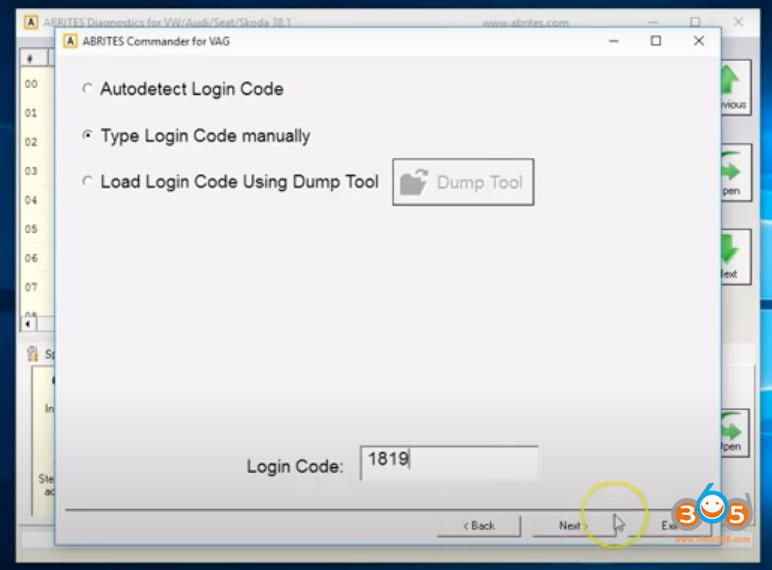Click the # column header in background list
Screen dimensions: 772x570
coord(33,58)
